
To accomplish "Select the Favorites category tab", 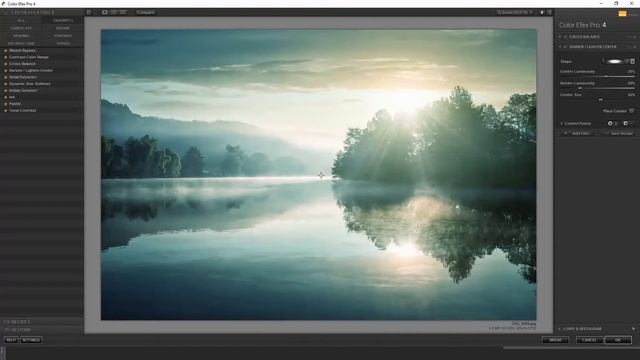I will (x=63, y=20).
